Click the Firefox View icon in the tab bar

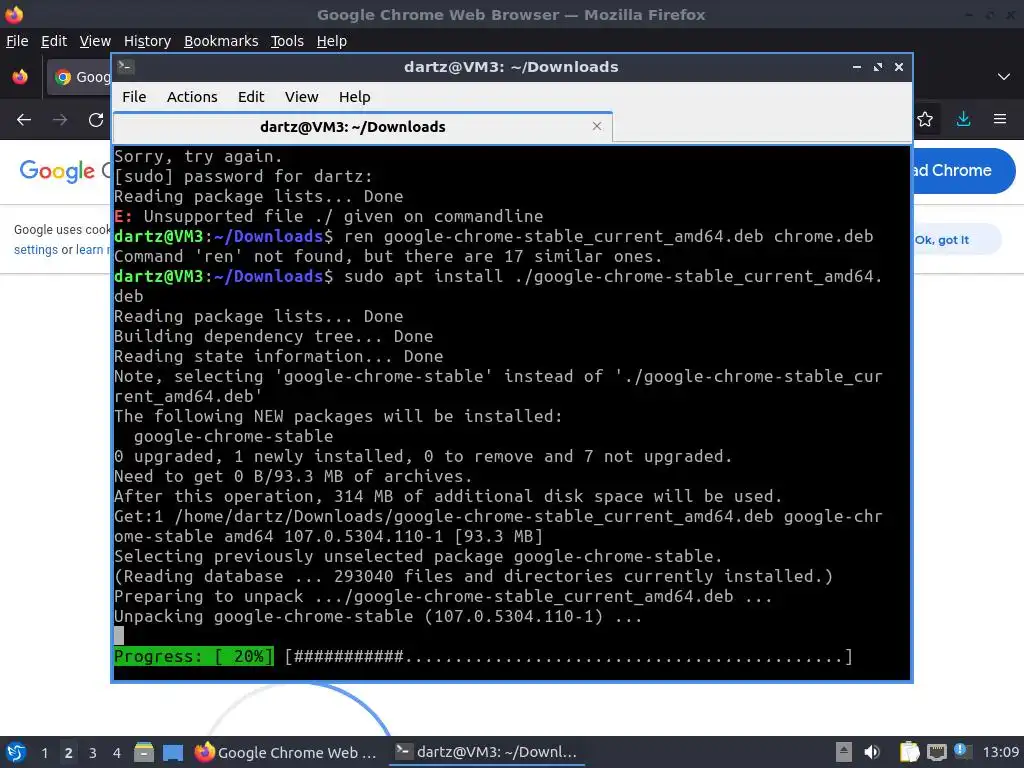(20, 77)
